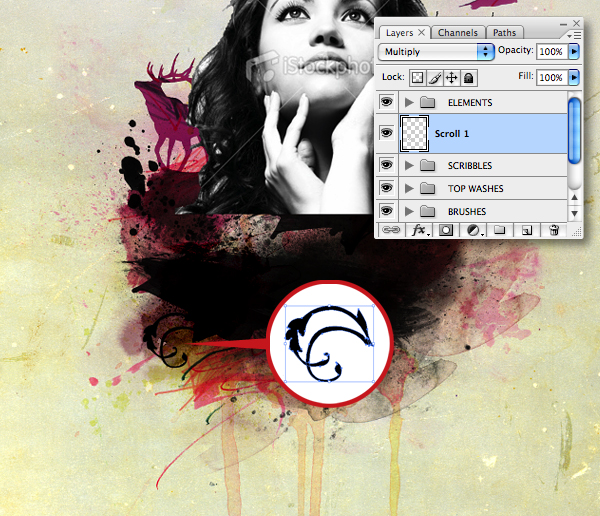Click the layers list scrollbar thumb
The height and width of the screenshot is (516, 600).
coord(574,130)
